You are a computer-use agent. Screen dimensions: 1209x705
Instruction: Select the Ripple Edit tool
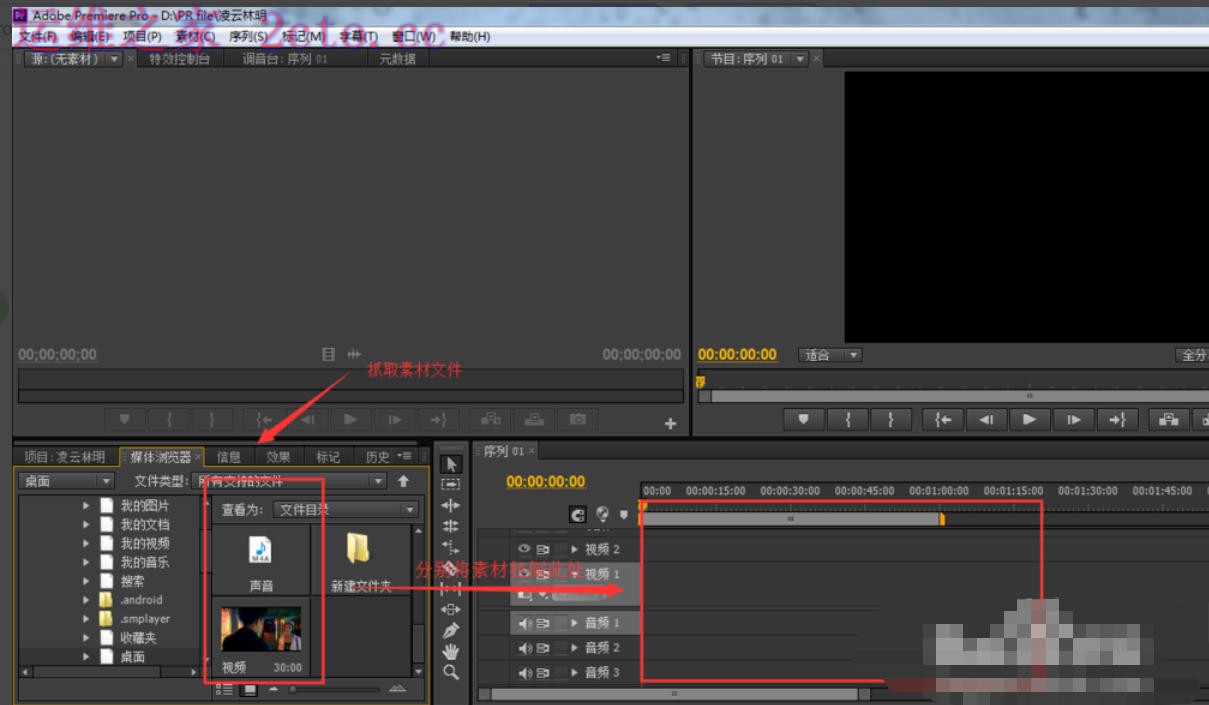(x=450, y=505)
